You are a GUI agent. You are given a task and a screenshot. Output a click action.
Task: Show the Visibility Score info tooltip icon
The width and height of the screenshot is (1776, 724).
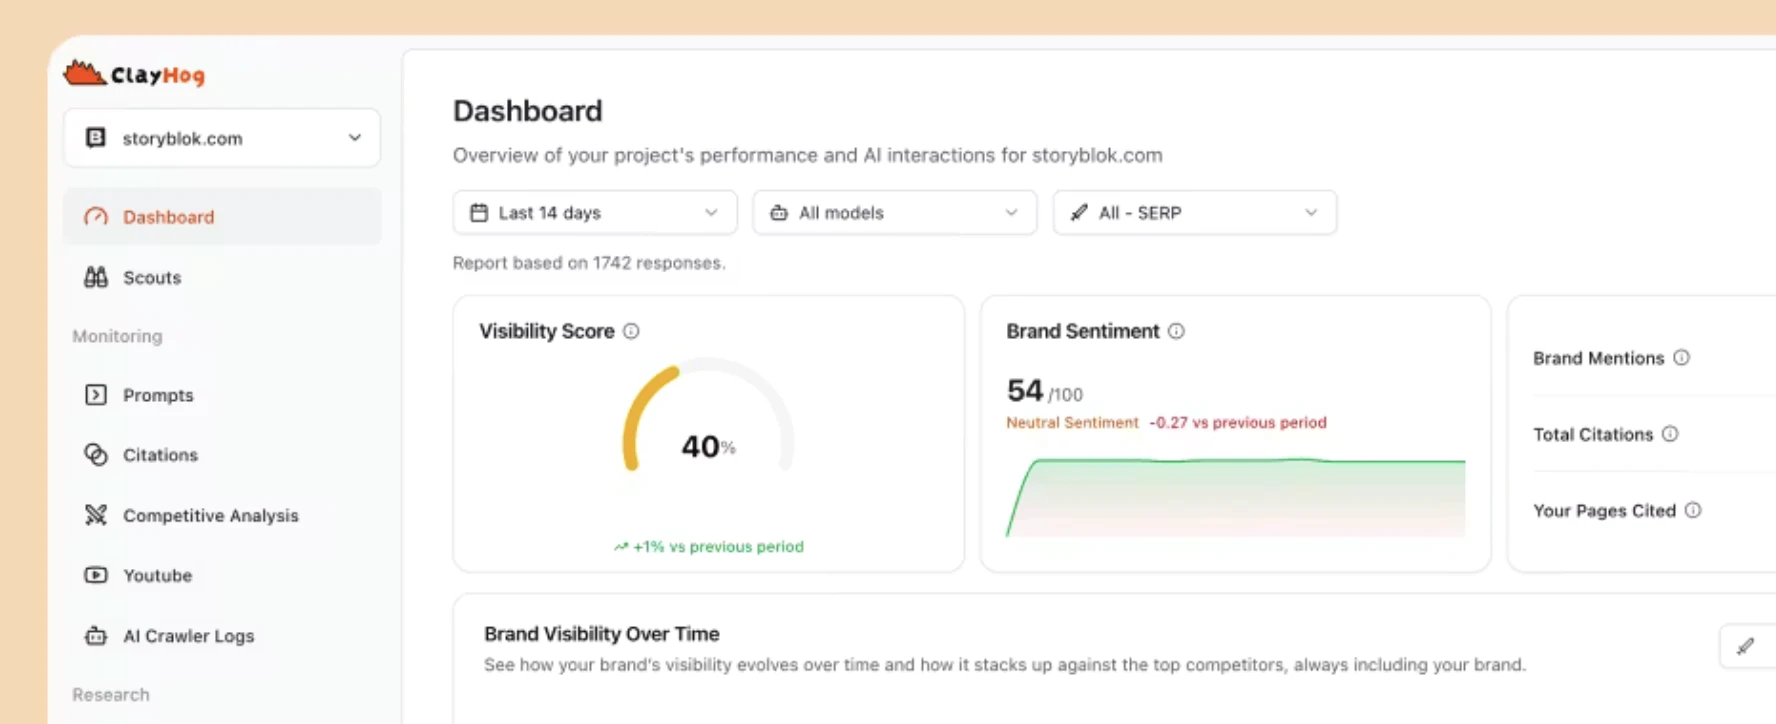[631, 331]
